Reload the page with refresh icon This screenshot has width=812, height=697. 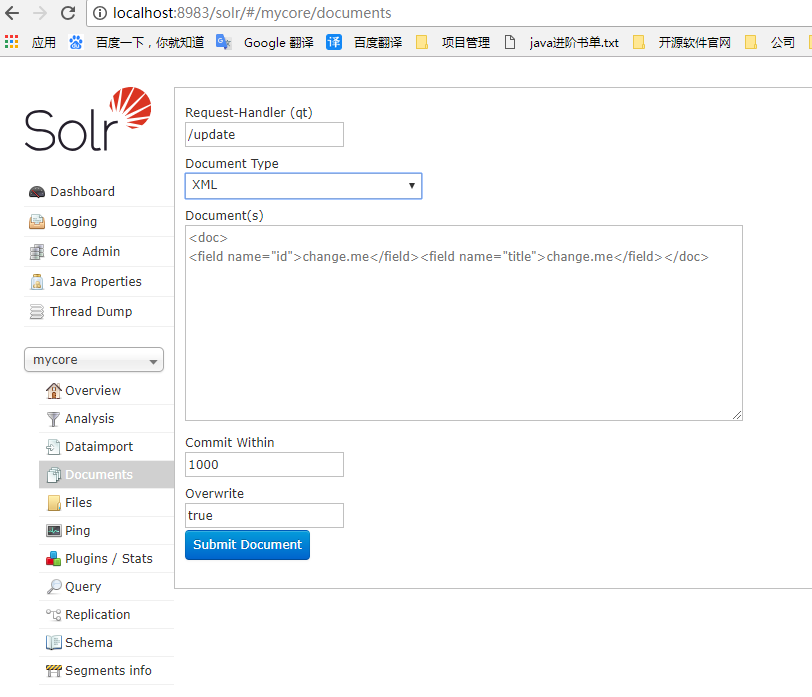point(68,13)
